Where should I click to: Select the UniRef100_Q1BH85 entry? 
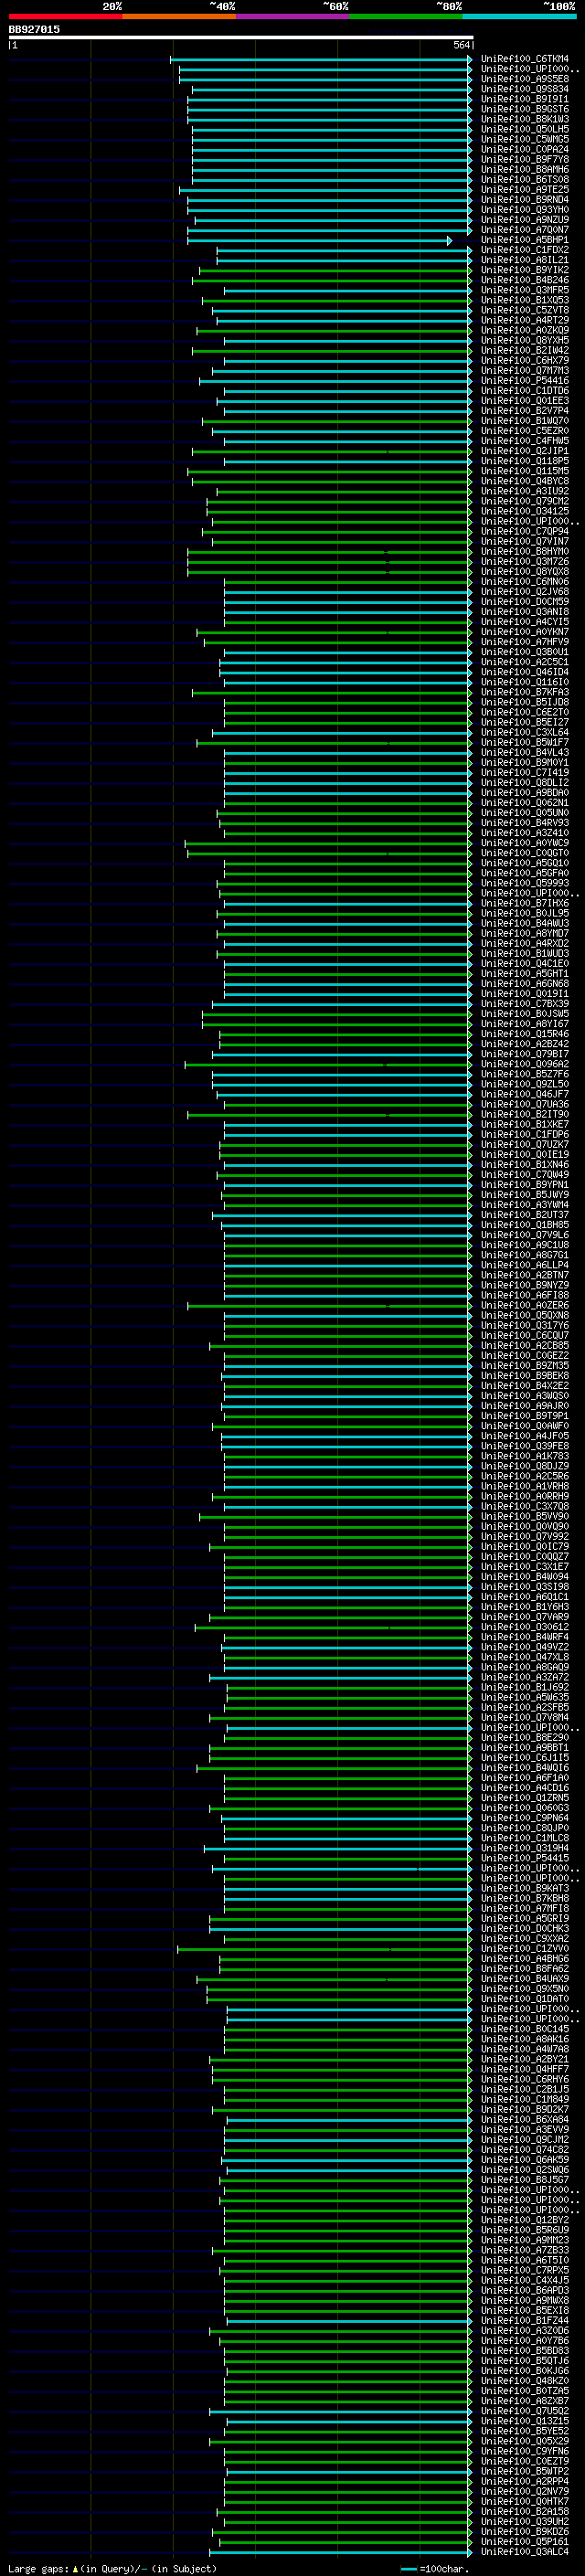point(524,1224)
